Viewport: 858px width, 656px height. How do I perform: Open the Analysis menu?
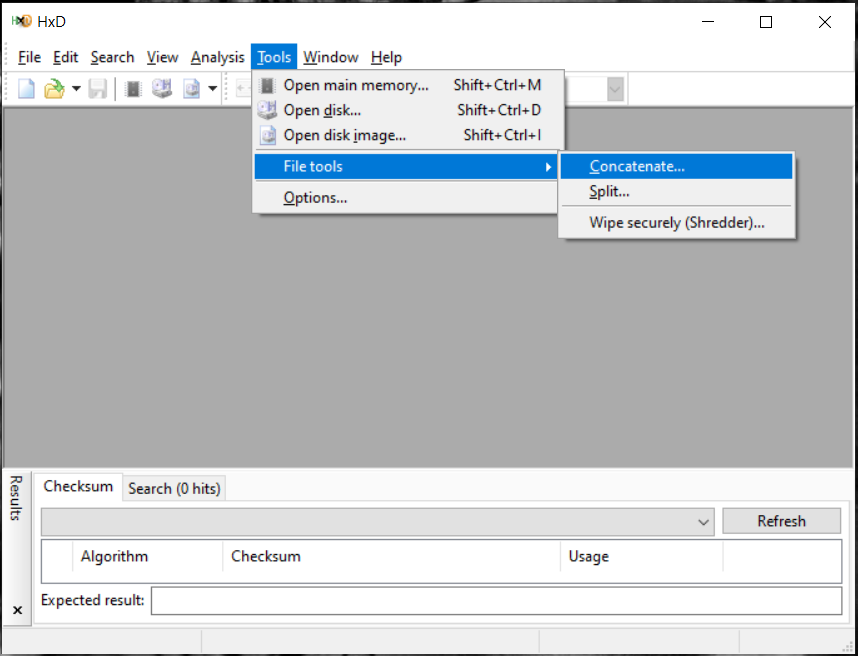coord(217,57)
